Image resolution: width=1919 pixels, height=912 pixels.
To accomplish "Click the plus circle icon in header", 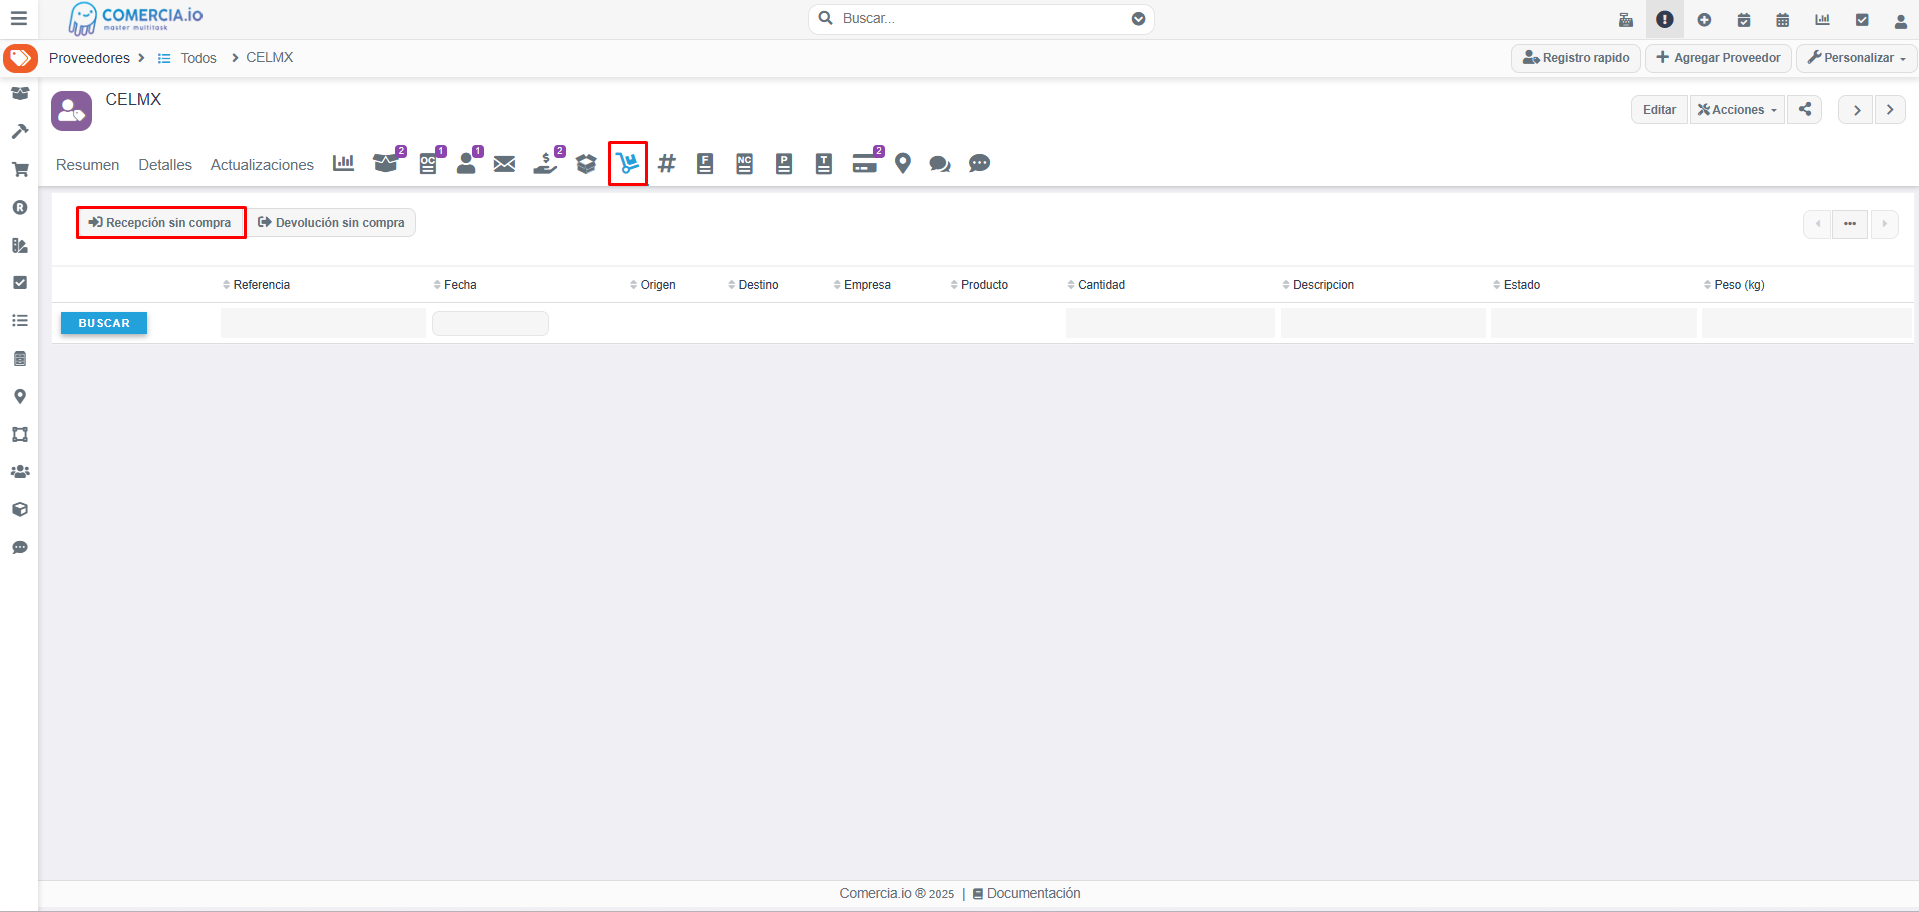I will pyautogui.click(x=1704, y=19).
